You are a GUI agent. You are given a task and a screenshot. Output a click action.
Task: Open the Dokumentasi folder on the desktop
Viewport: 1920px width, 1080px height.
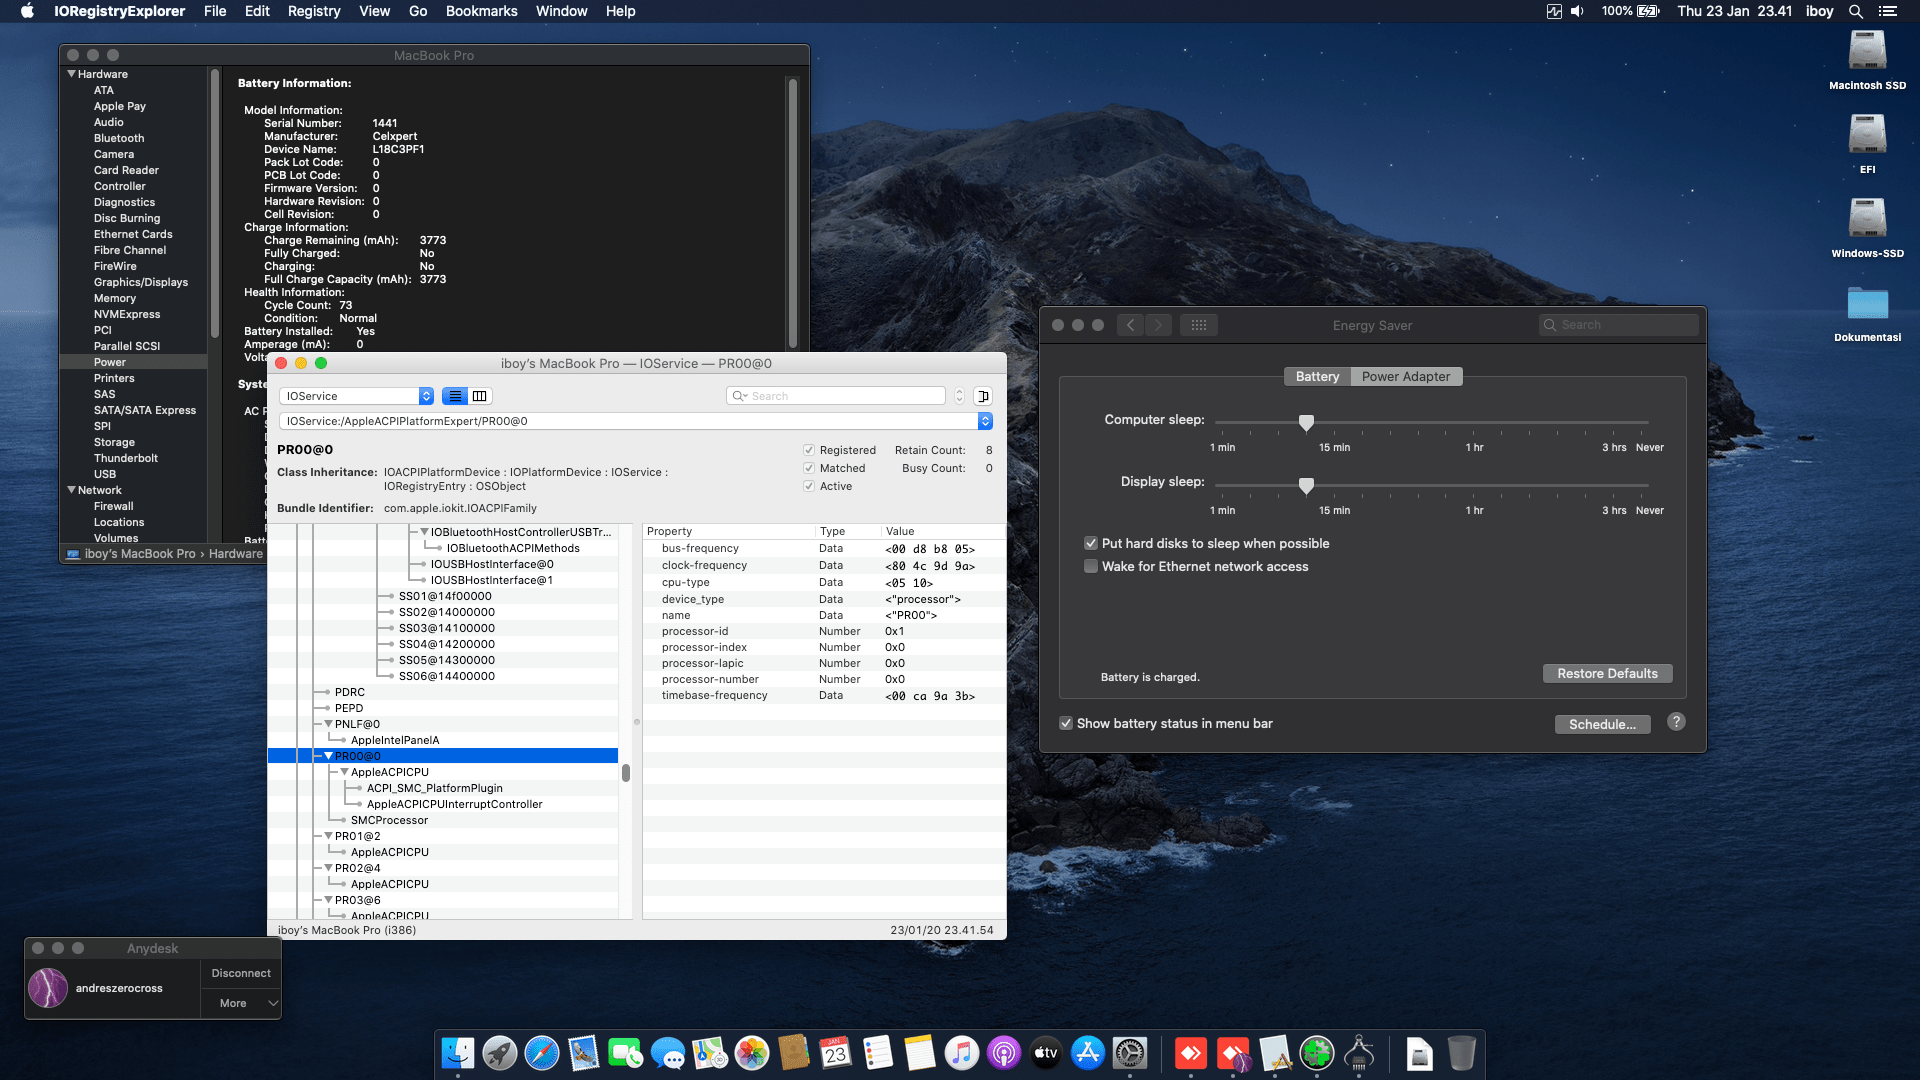[1867, 312]
